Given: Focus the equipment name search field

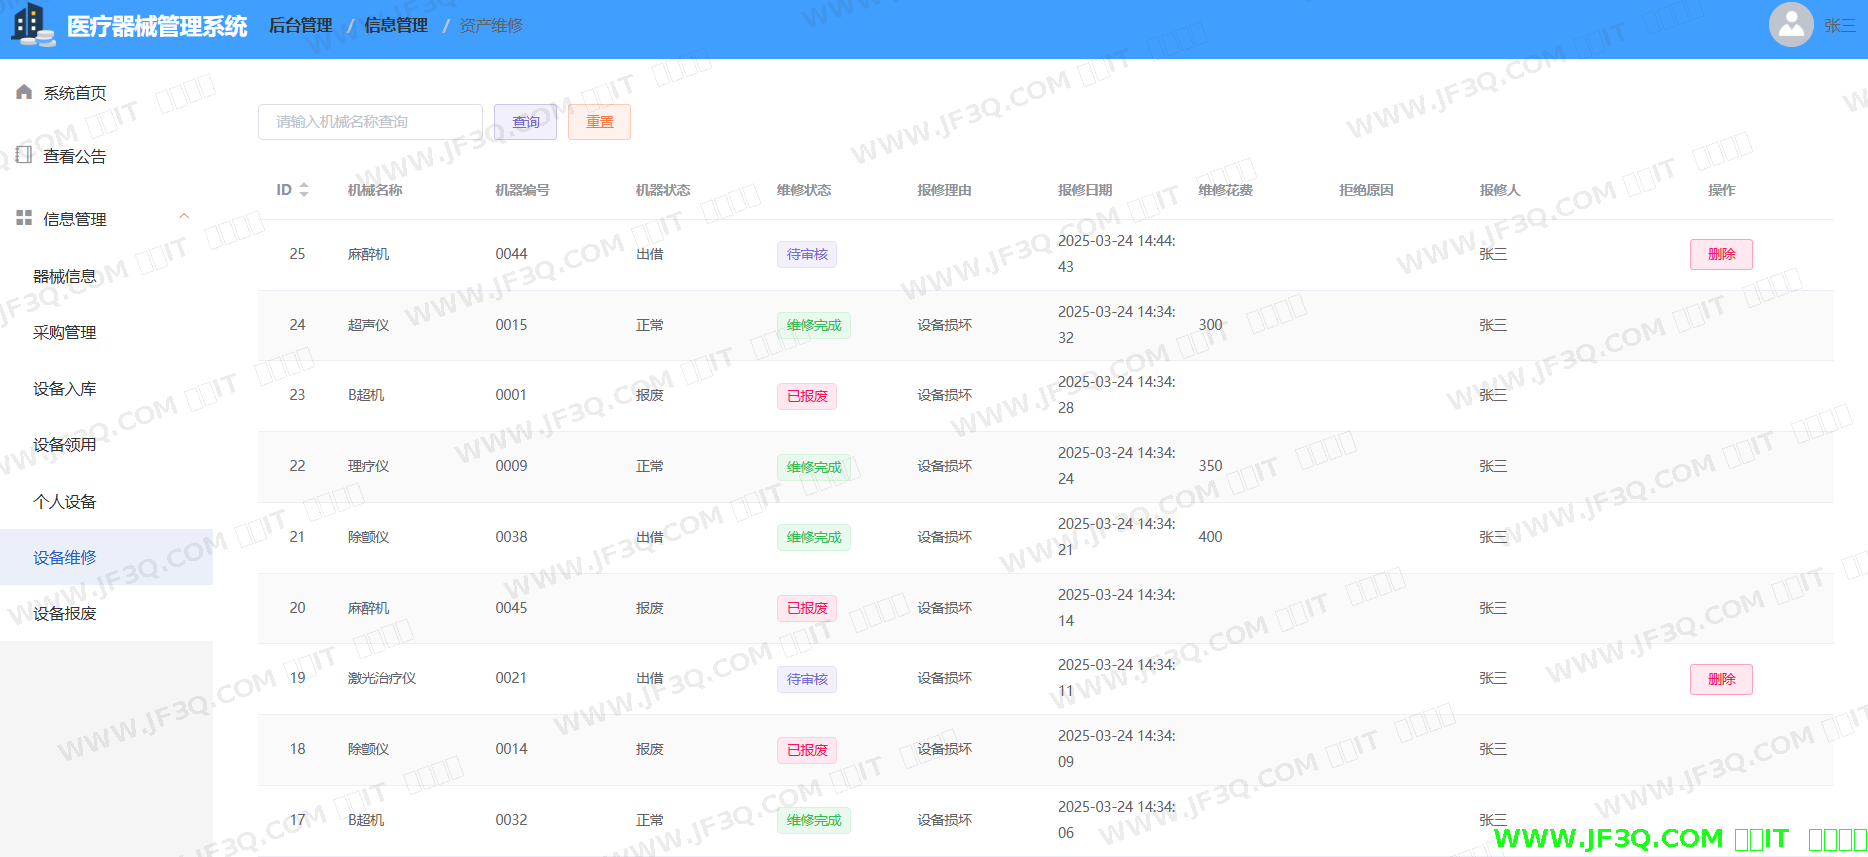Looking at the screenshot, I should [x=370, y=122].
